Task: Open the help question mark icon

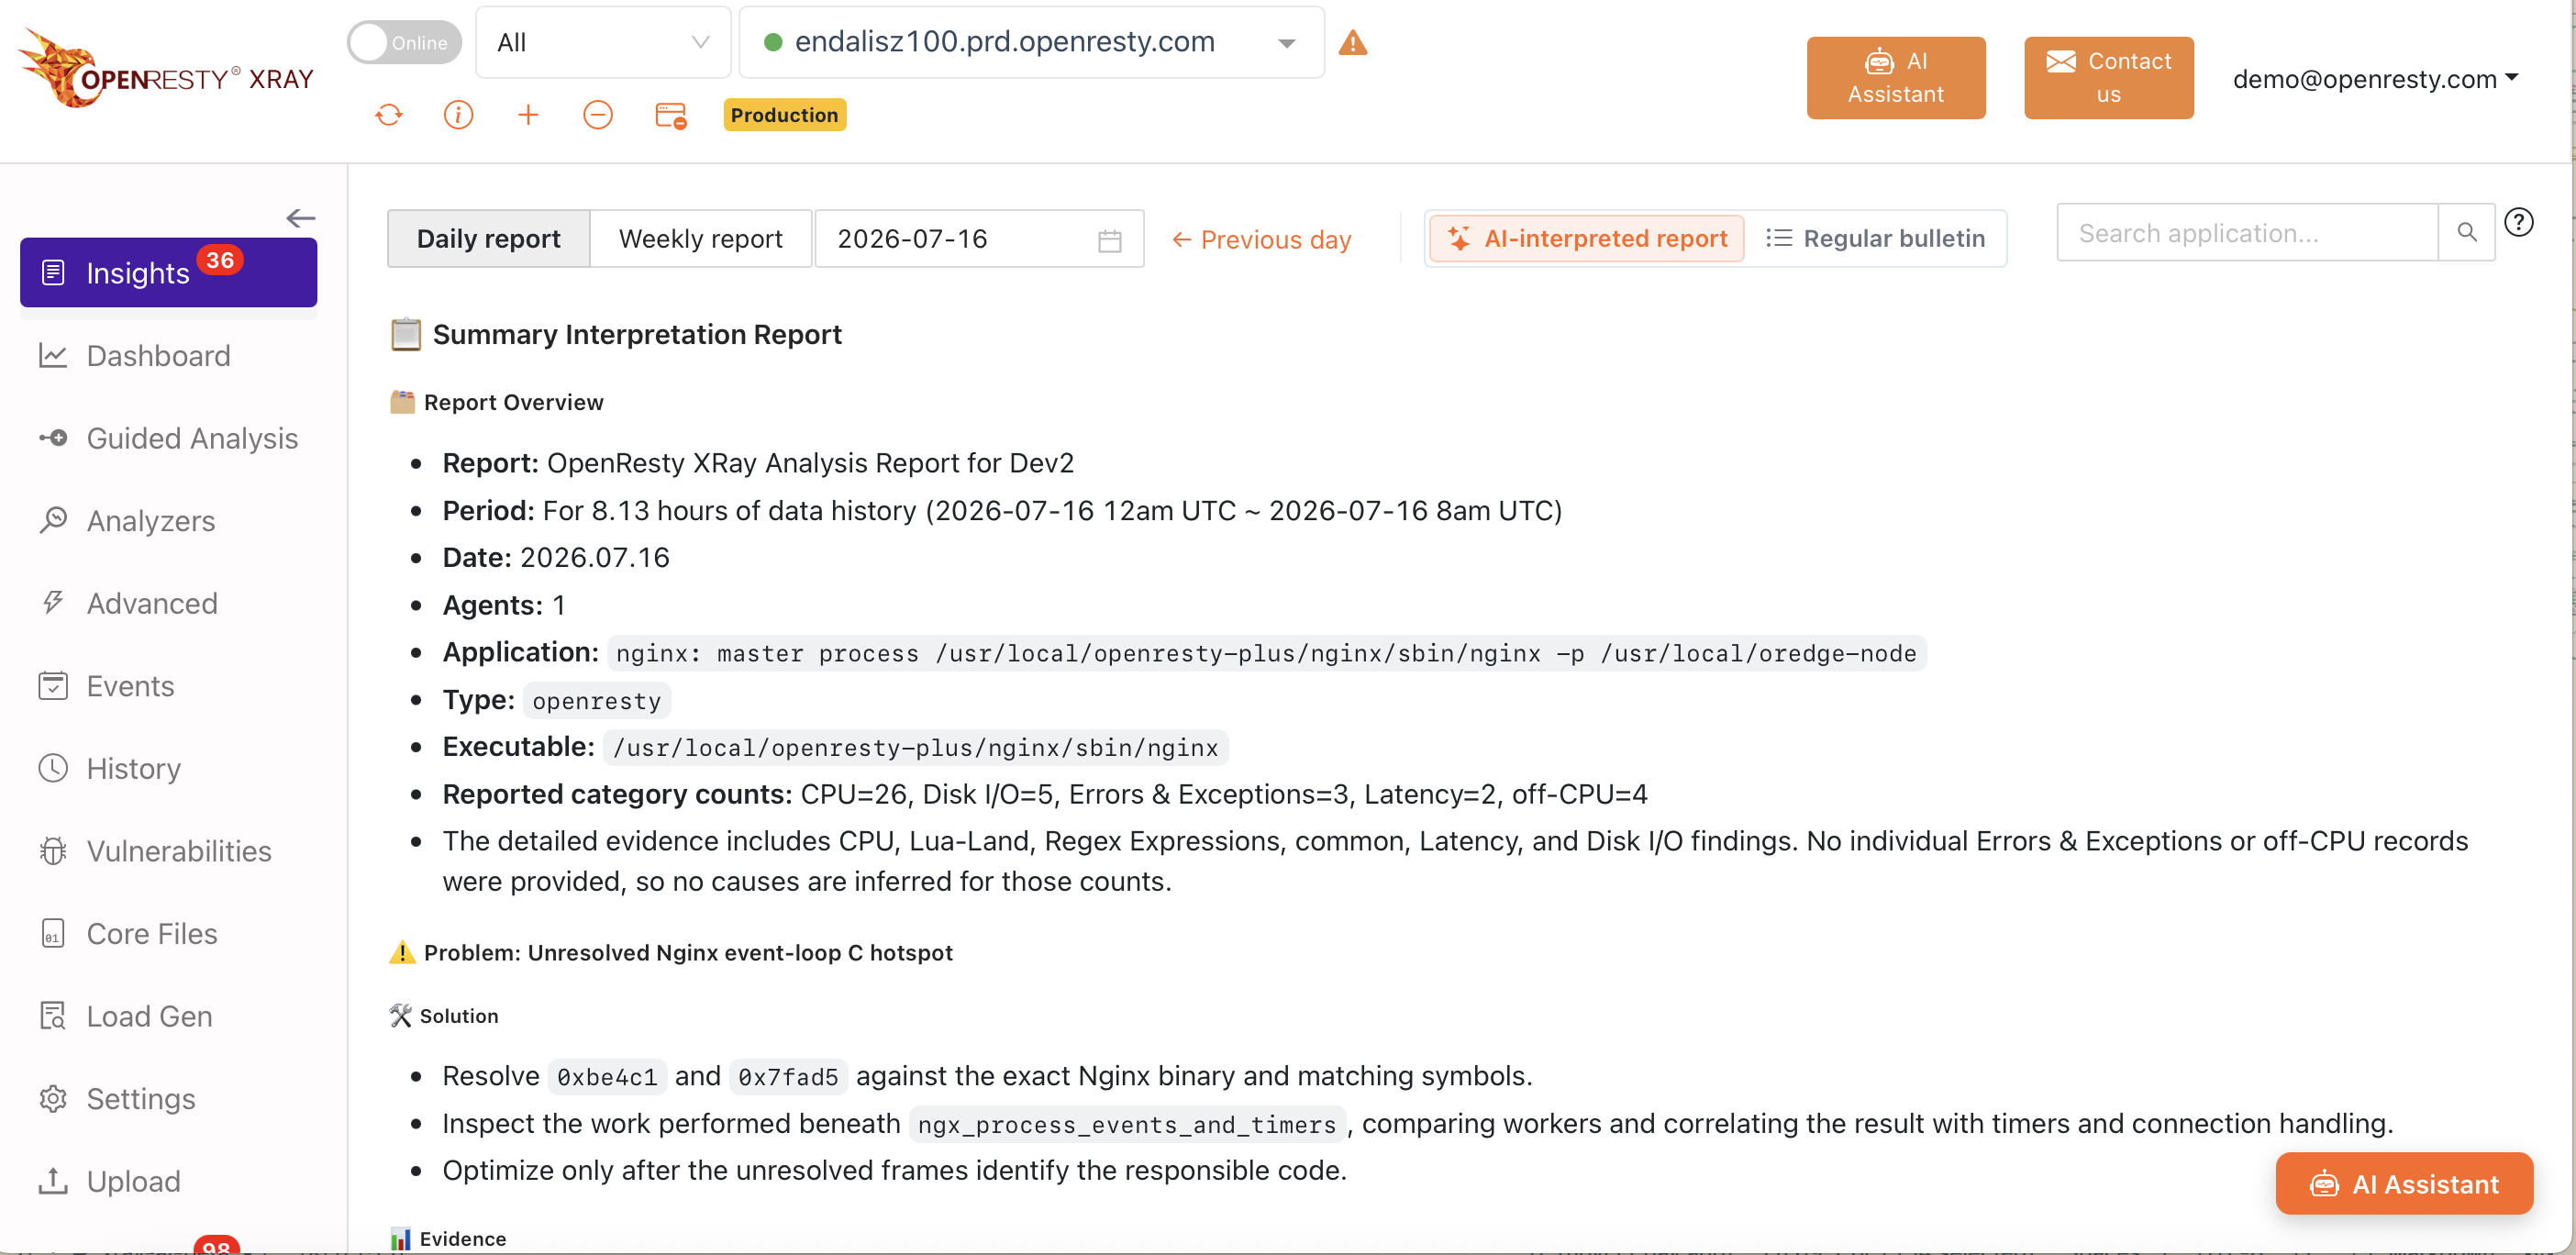Action: 2518,222
